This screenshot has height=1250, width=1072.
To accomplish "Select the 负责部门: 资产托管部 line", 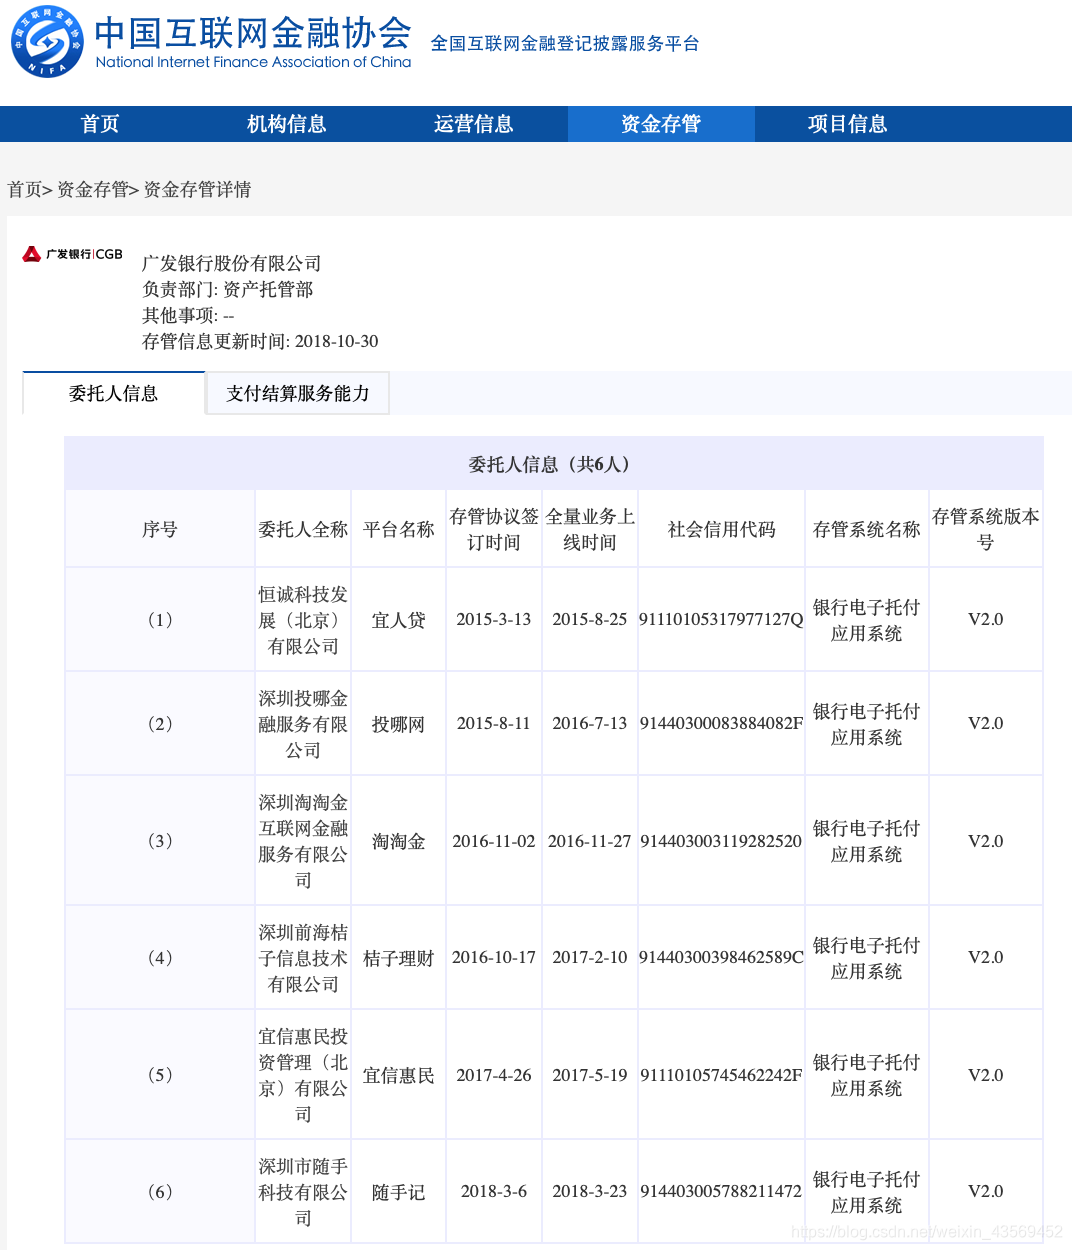I will pos(228,289).
